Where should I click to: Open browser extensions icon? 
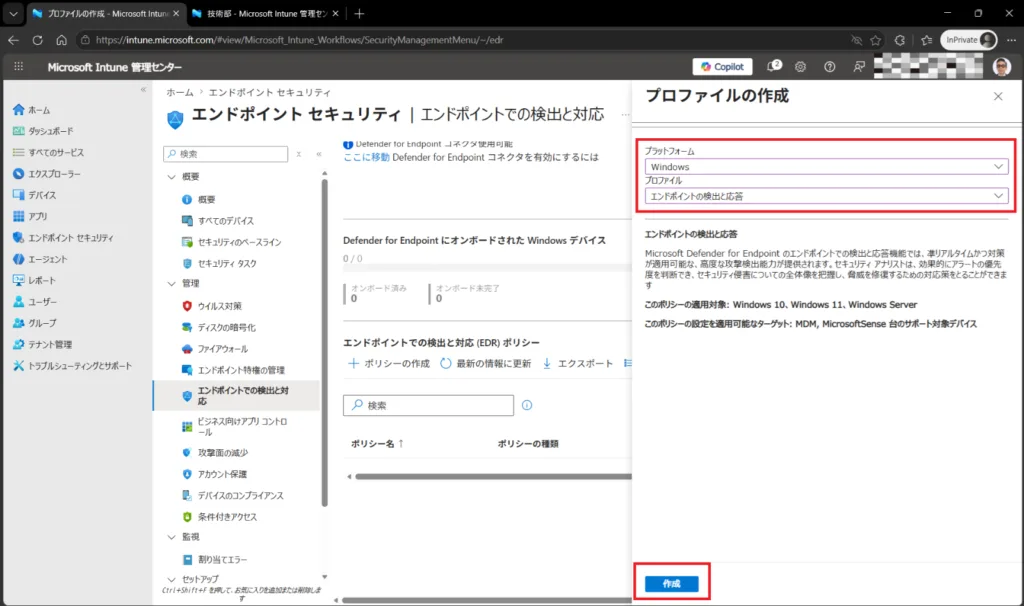coord(900,40)
